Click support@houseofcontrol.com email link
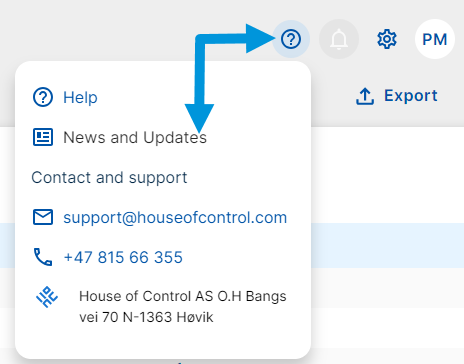This screenshot has height=364, width=464. (175, 218)
